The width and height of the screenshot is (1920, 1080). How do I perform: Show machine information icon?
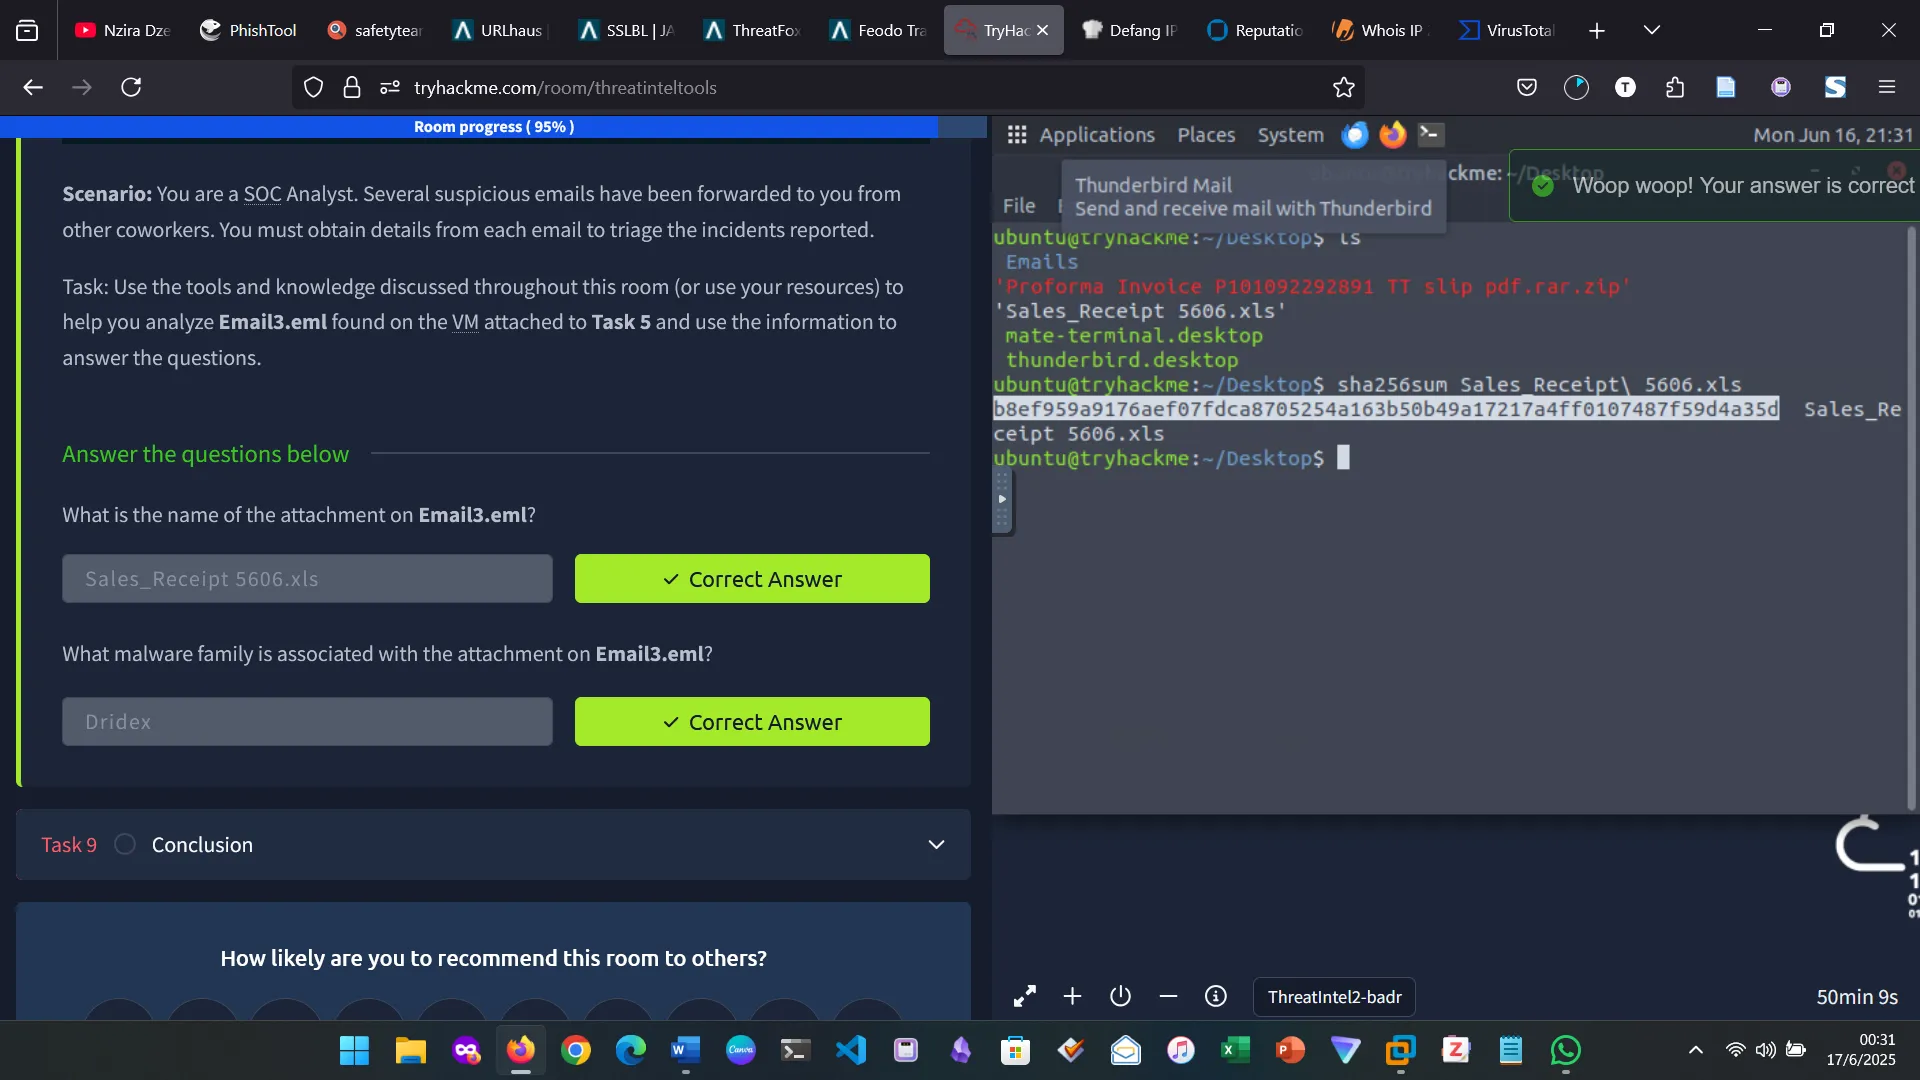click(1216, 997)
